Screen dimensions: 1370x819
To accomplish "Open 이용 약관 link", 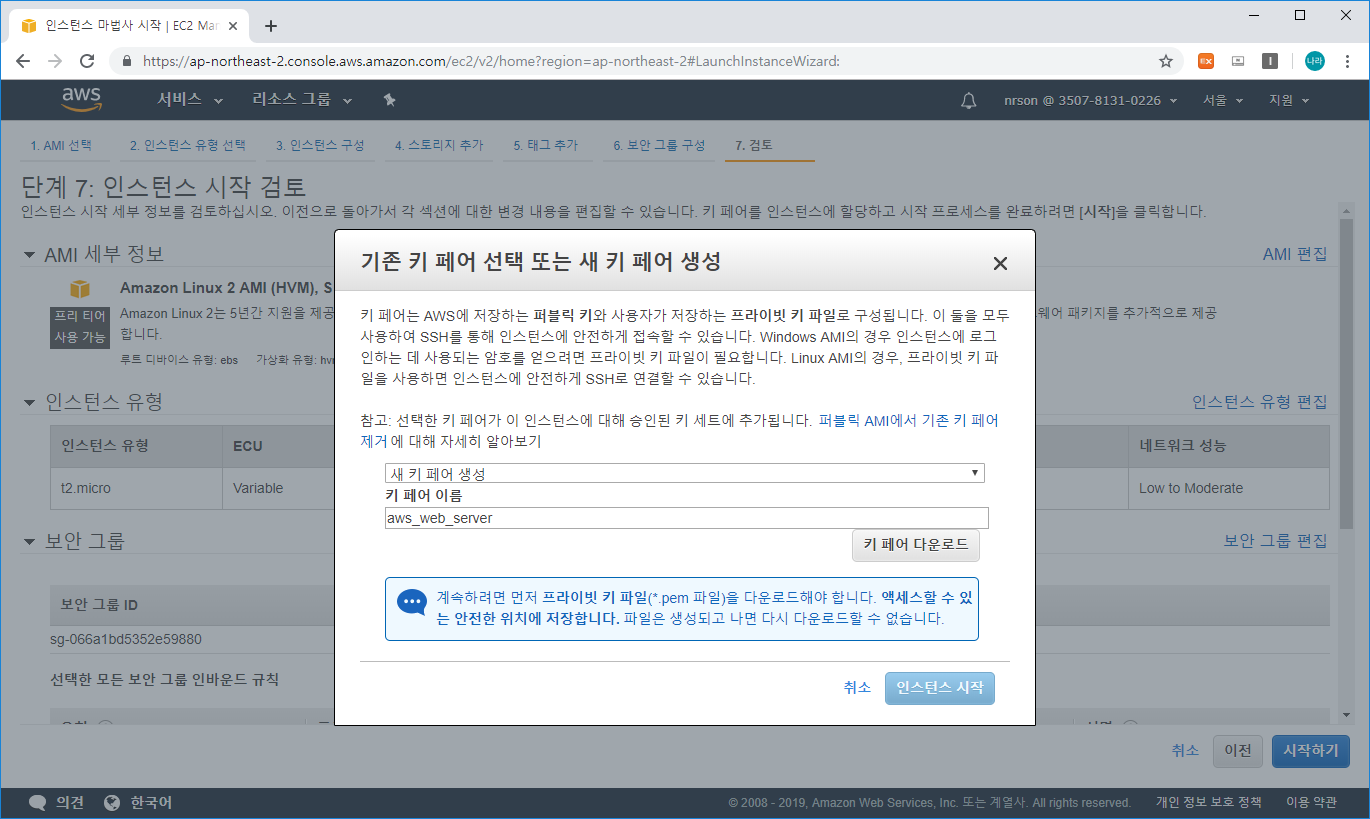I will click(1311, 803).
